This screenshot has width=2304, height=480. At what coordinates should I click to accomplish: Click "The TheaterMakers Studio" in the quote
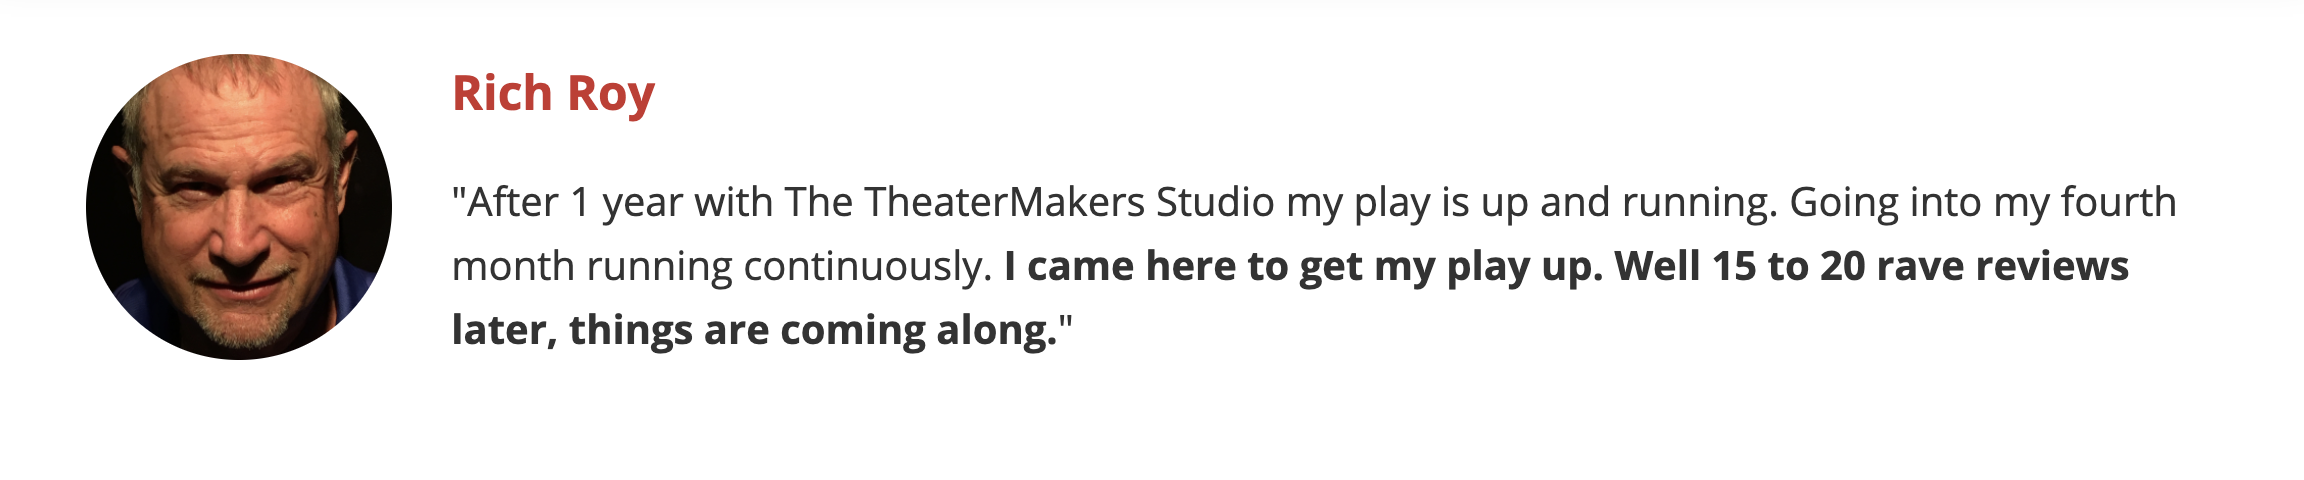click(x=1029, y=203)
